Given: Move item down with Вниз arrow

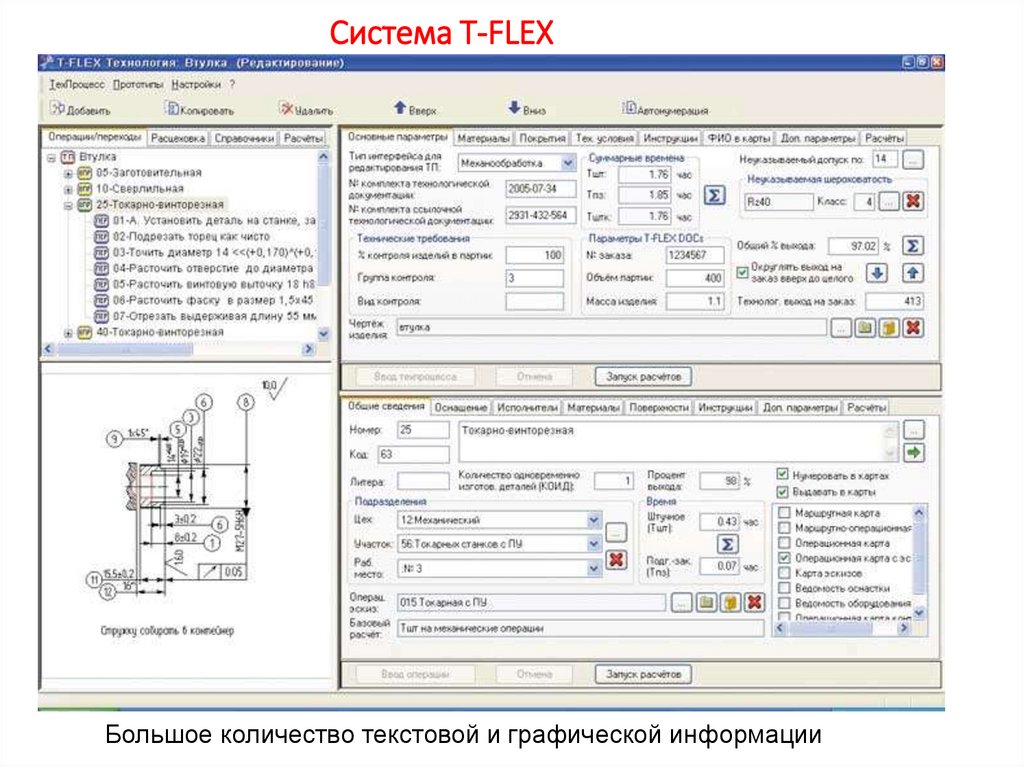Looking at the screenshot, I should pos(526,109).
